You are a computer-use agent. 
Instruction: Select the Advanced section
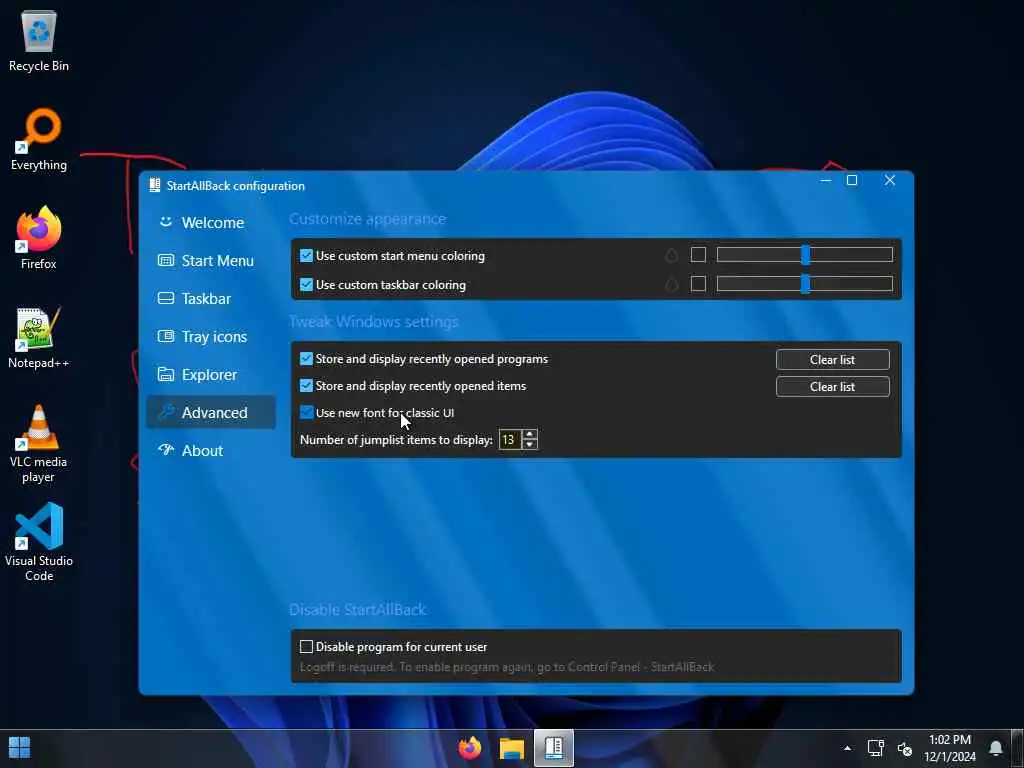(x=211, y=412)
